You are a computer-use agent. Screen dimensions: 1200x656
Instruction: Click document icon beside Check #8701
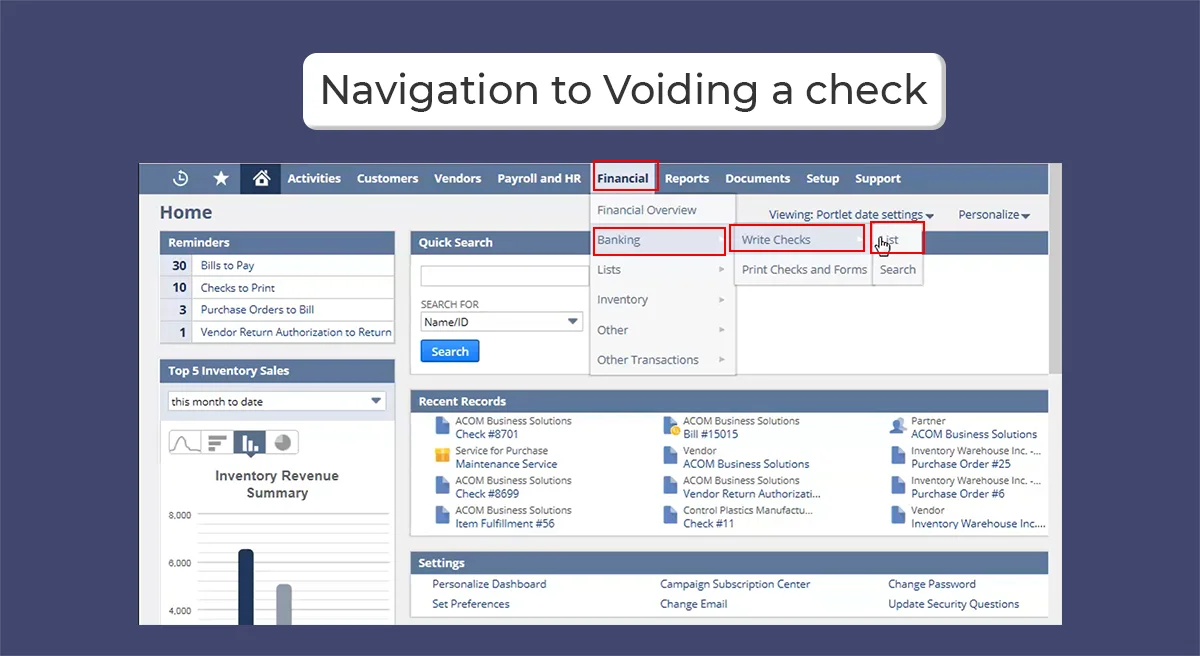point(442,427)
